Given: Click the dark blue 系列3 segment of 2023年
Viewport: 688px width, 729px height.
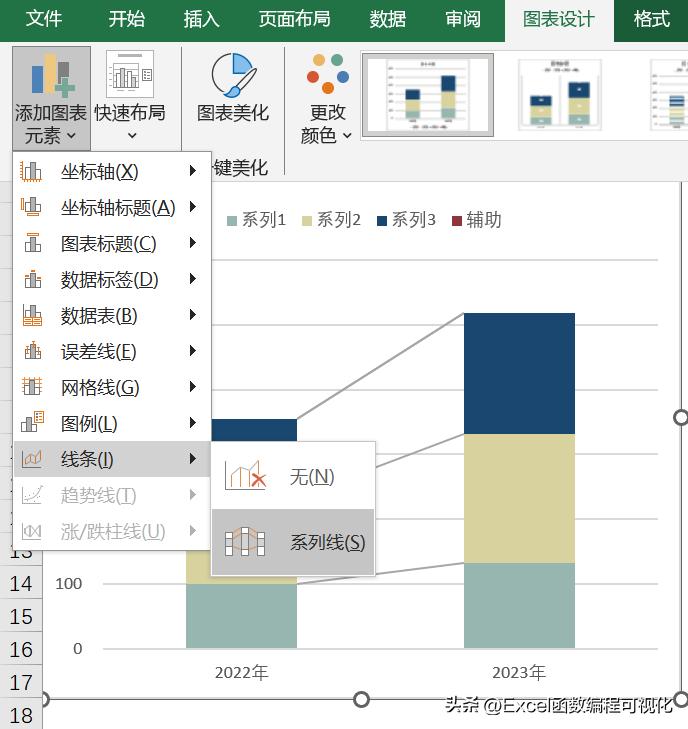Looking at the screenshot, I should point(519,374).
